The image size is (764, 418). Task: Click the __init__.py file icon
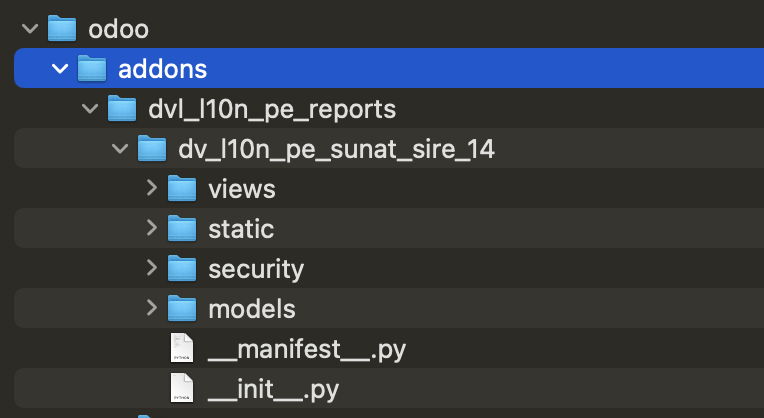[182, 388]
